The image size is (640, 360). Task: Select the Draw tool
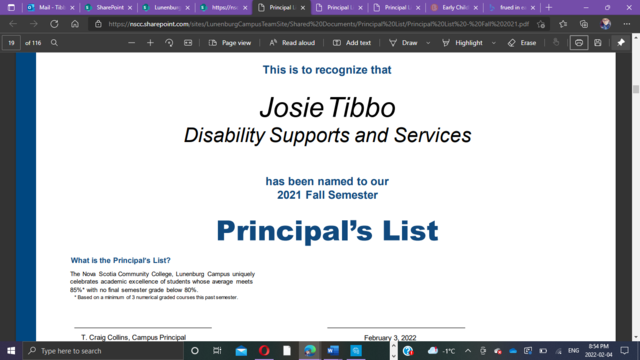(x=403, y=43)
